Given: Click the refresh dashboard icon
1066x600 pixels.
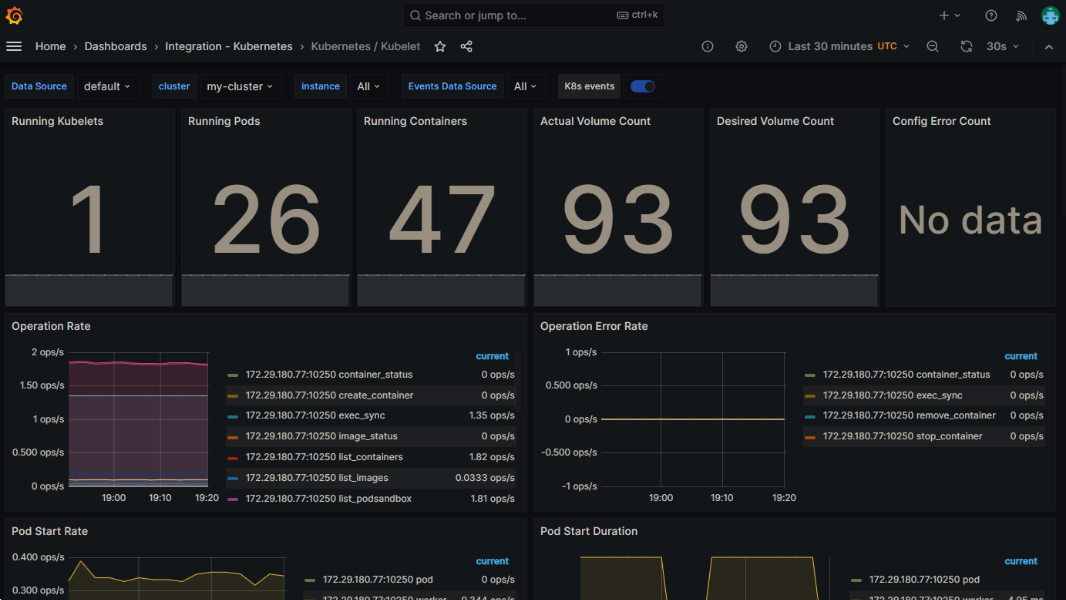Looking at the screenshot, I should [966, 46].
